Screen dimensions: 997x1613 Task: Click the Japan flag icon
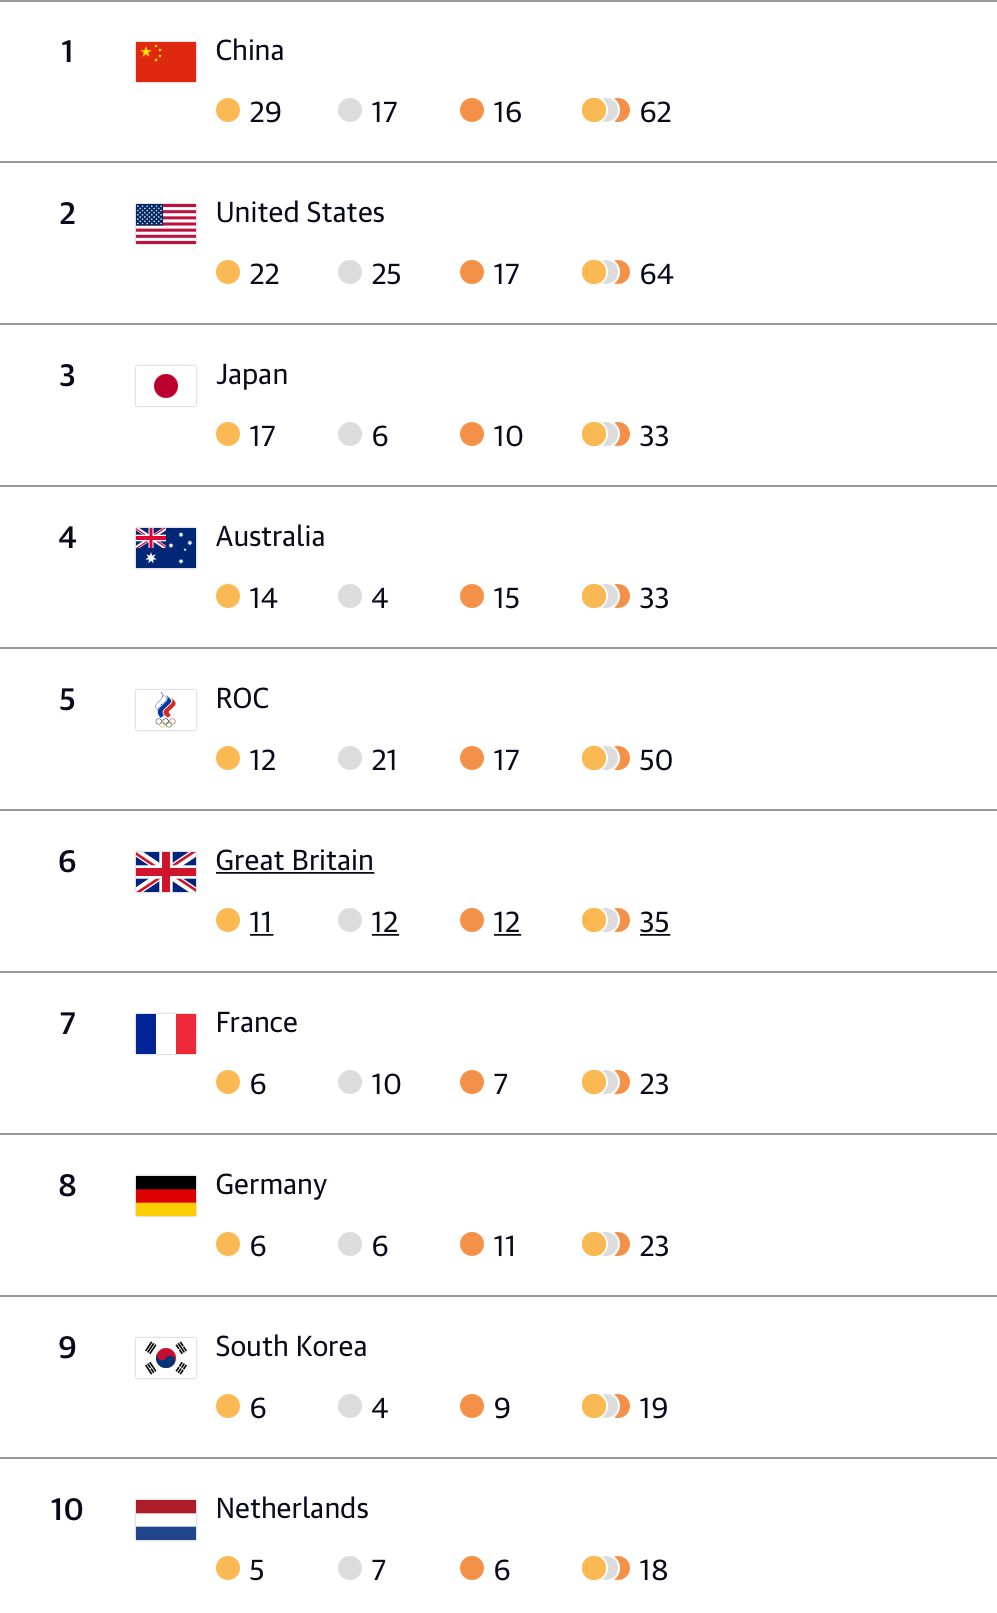coord(166,386)
